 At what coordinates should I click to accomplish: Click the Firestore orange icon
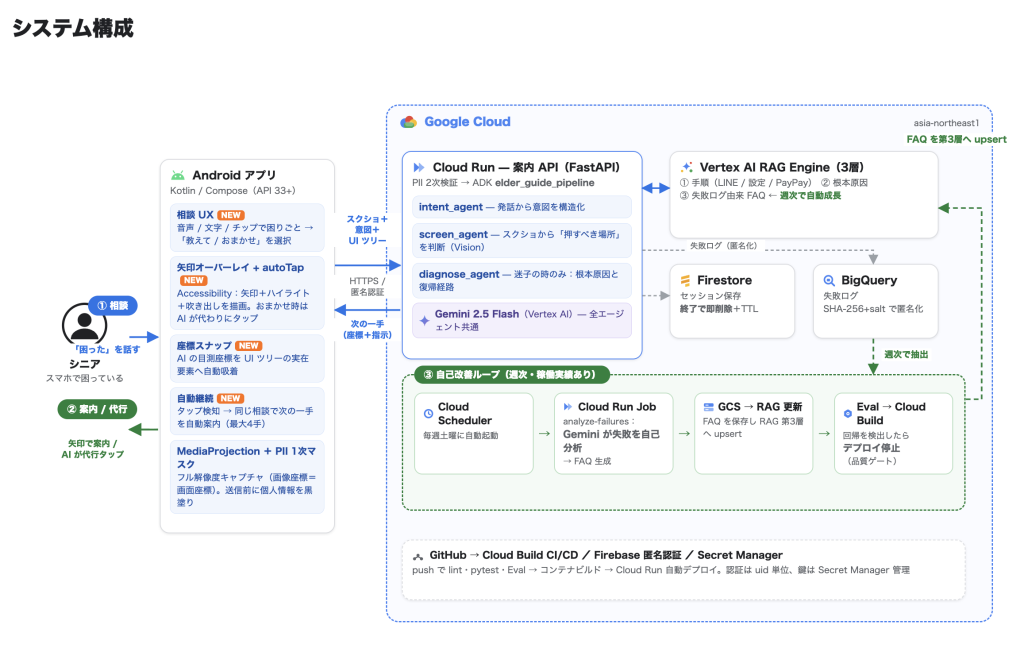click(686, 280)
